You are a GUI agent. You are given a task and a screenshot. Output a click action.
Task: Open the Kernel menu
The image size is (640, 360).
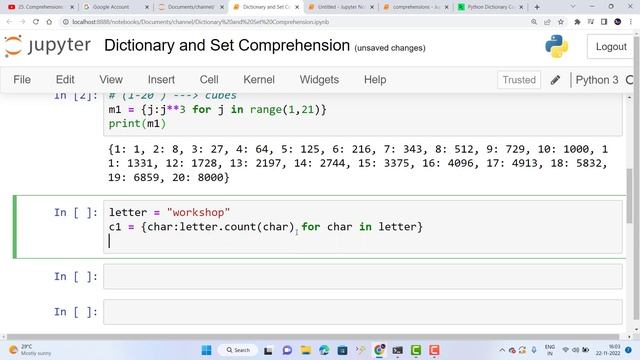pos(259,80)
